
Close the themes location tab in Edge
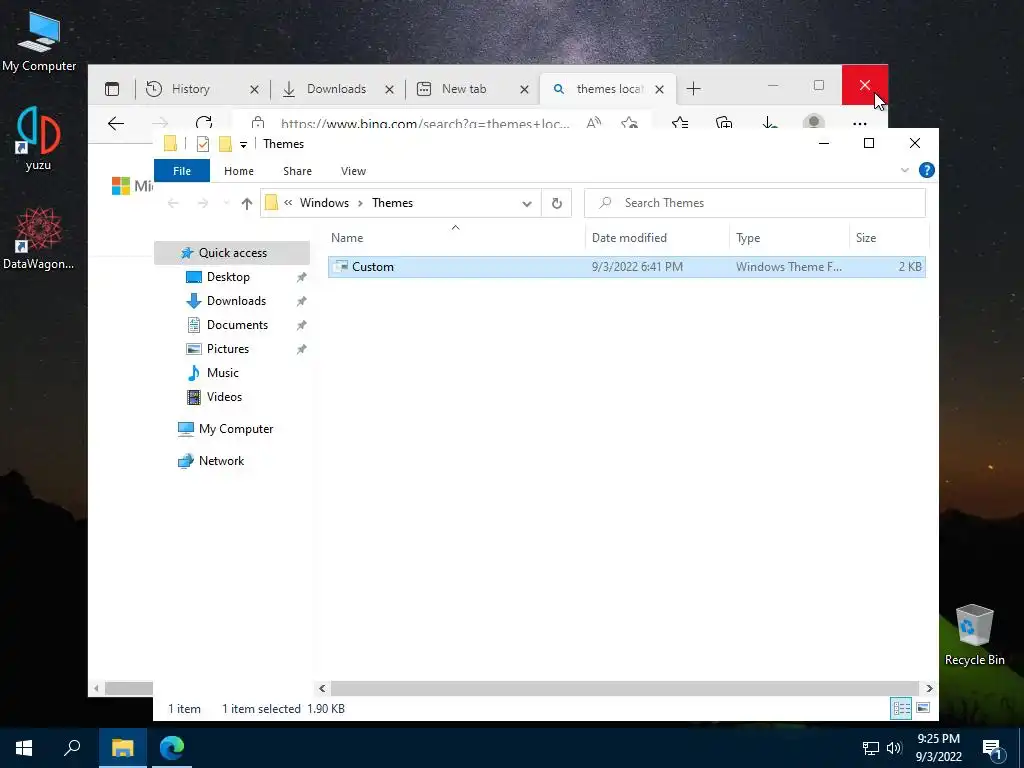[x=660, y=89]
